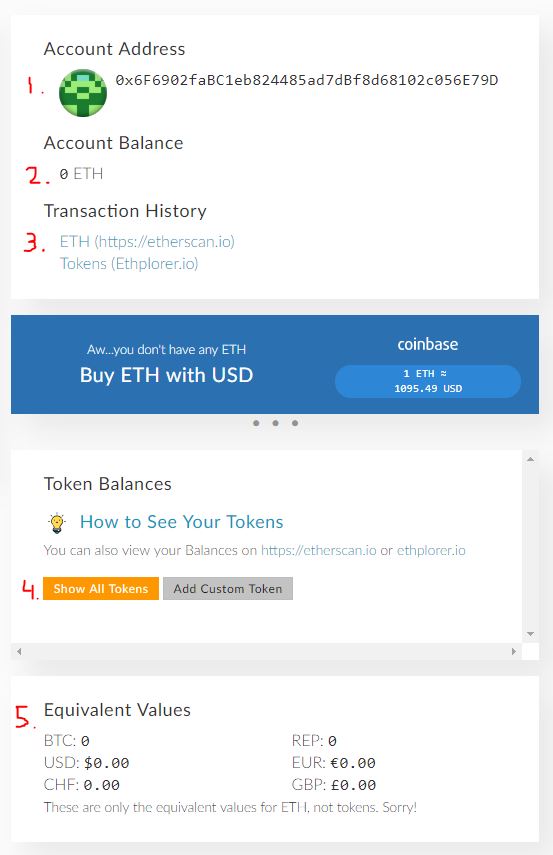Screen dimensions: 553x855
Task: Click the account address hex string
Action: point(306,80)
